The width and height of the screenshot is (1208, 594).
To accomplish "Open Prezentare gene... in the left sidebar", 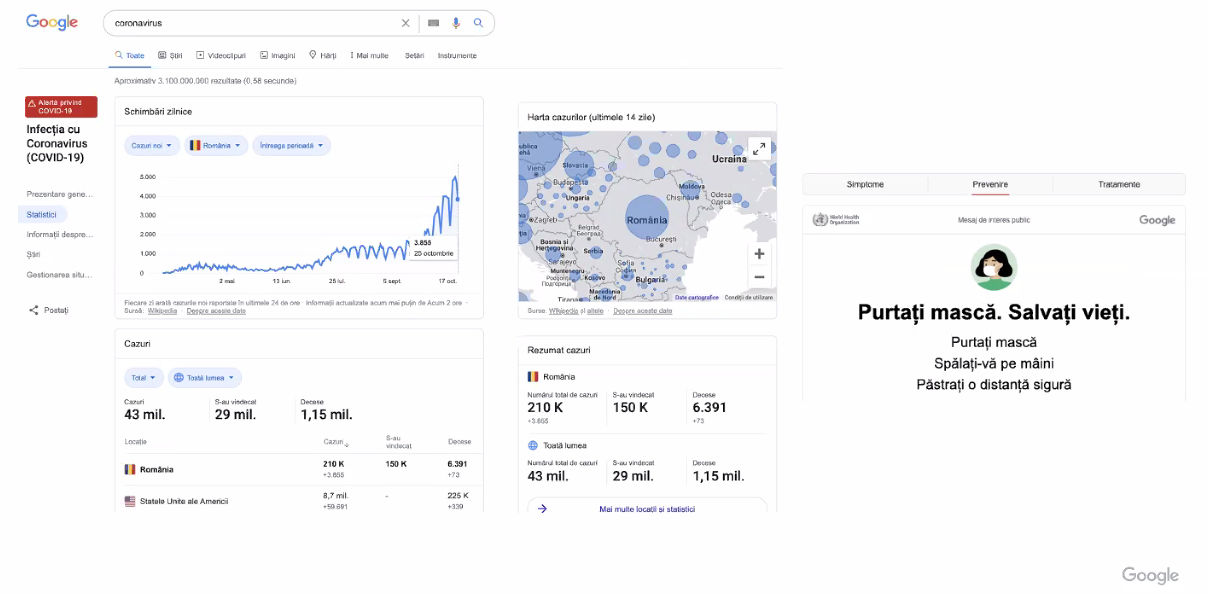I will [x=60, y=194].
